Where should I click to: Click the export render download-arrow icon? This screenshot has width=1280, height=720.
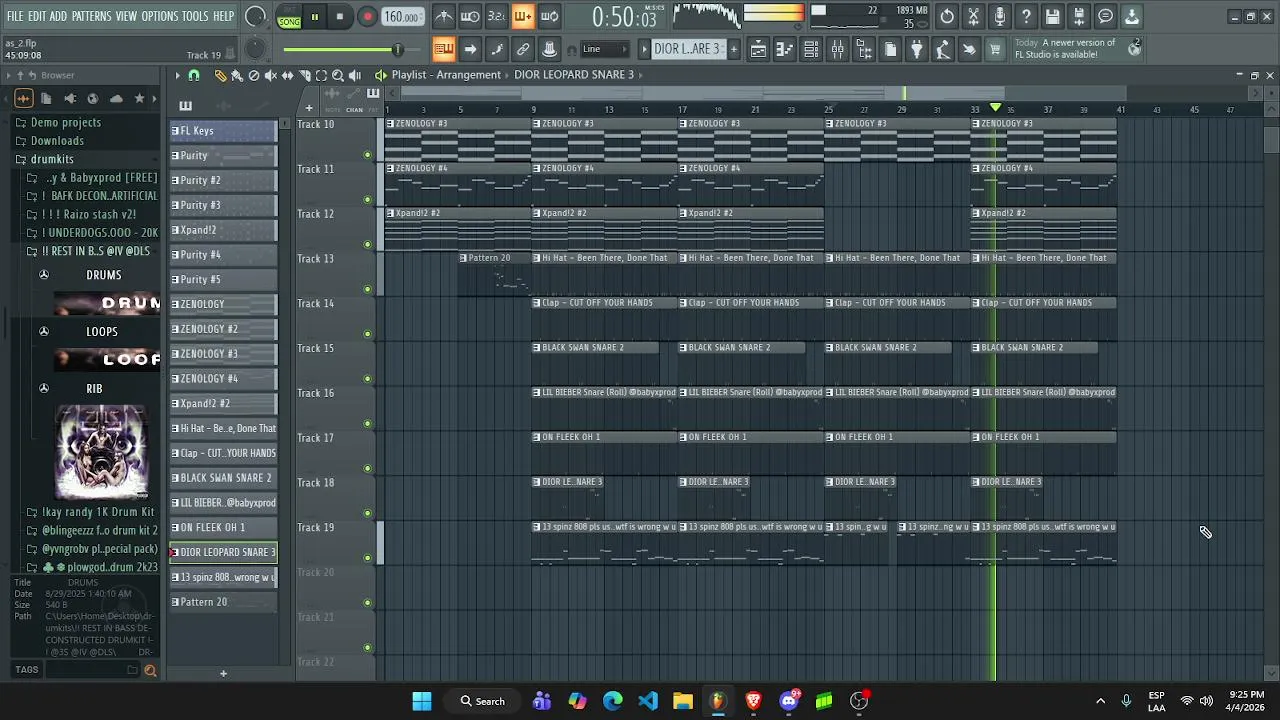(x=1131, y=16)
